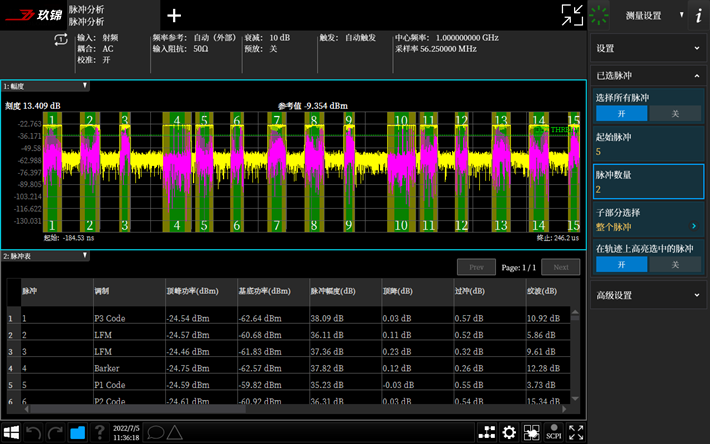The height and width of the screenshot is (444, 710).
Task: Select the Barker modulation cell
Action: pyautogui.click(x=129, y=368)
